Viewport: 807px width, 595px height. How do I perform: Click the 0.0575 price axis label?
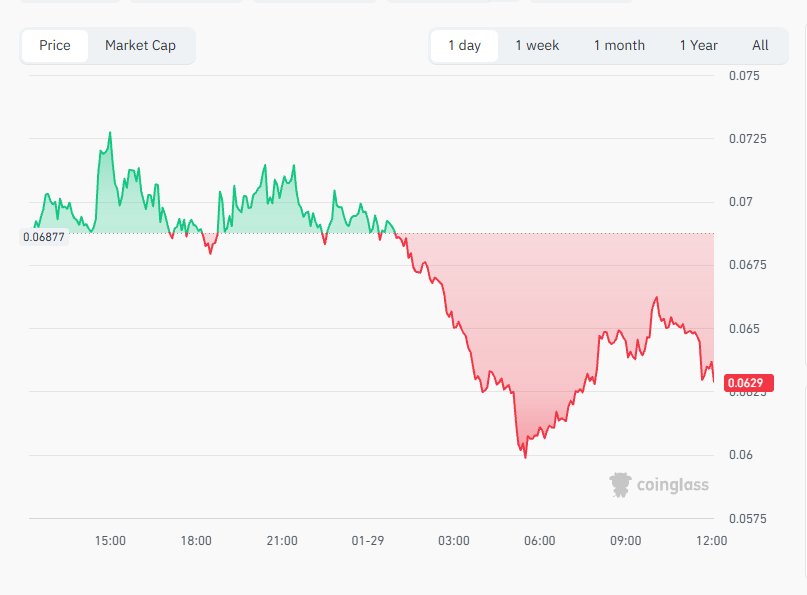click(x=746, y=519)
